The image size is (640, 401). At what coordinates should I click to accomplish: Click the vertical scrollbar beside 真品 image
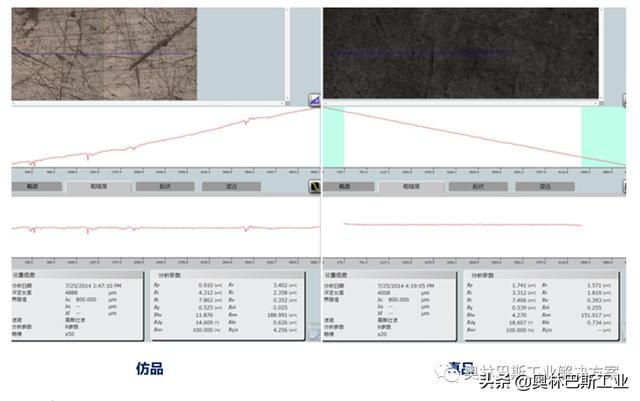pos(601,54)
